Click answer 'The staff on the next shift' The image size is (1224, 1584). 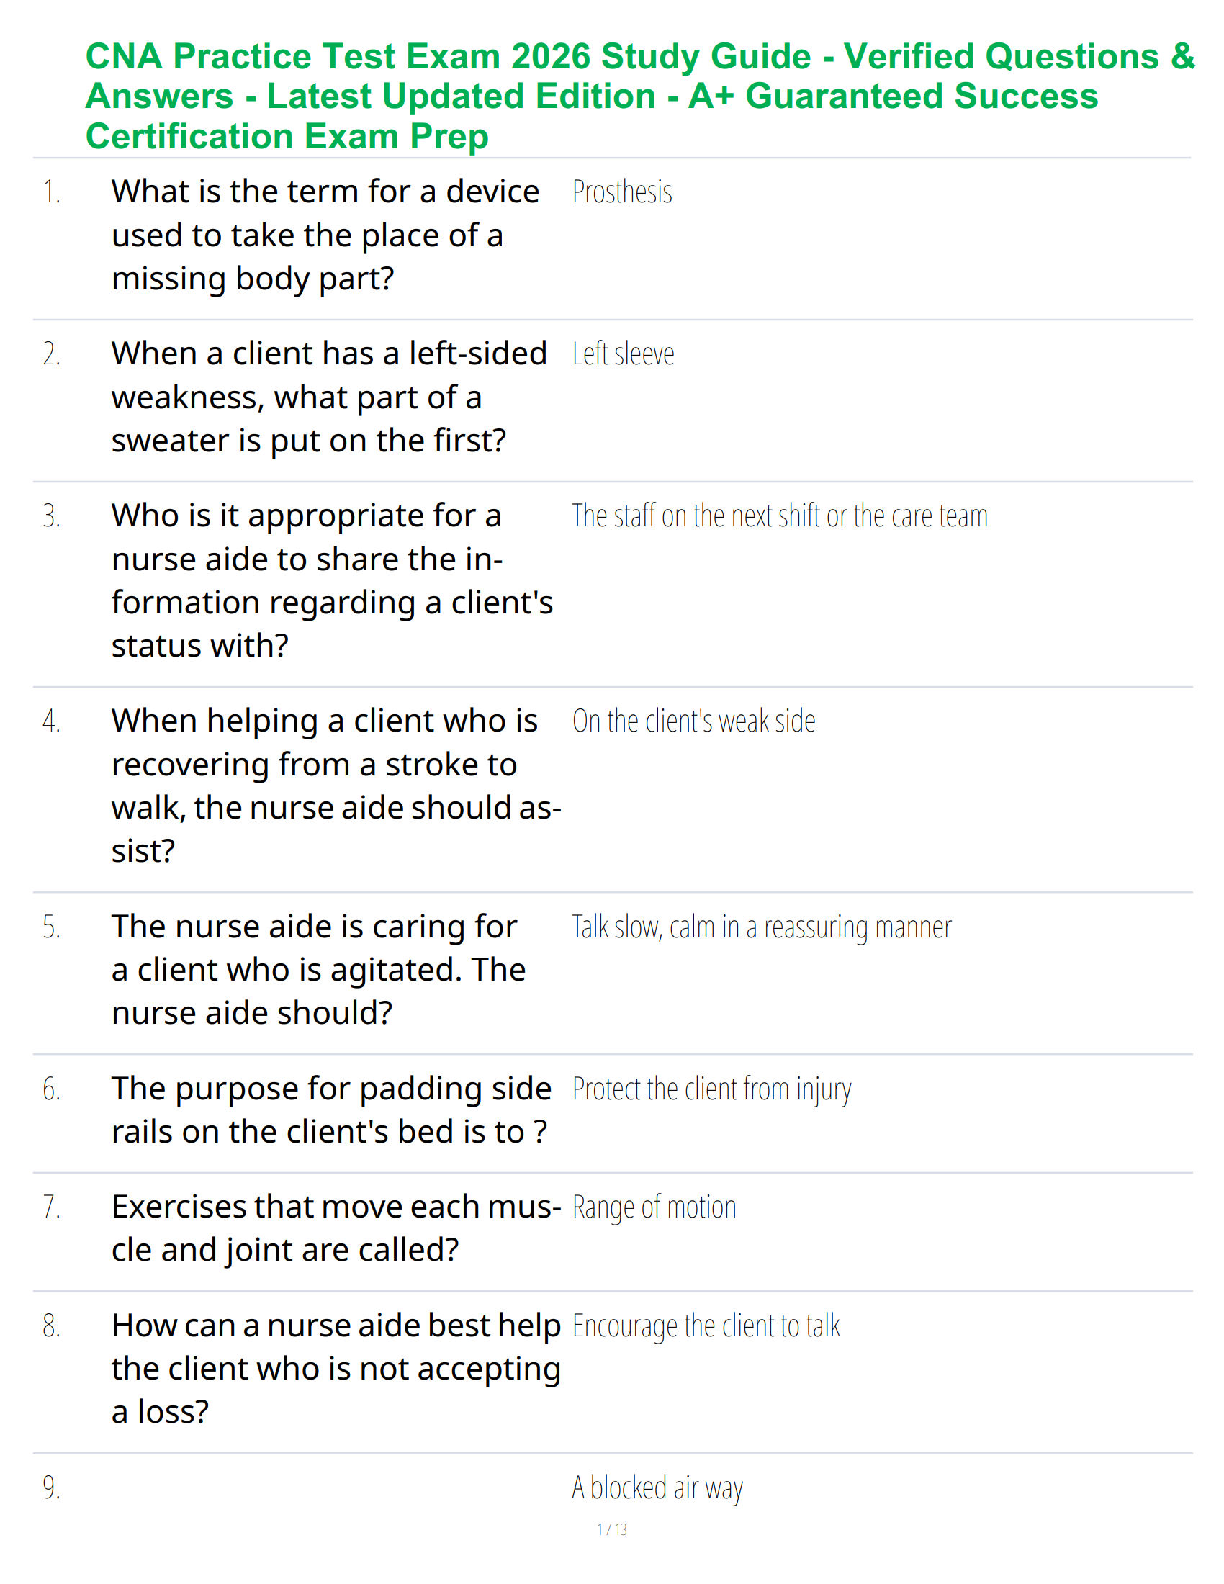click(780, 516)
